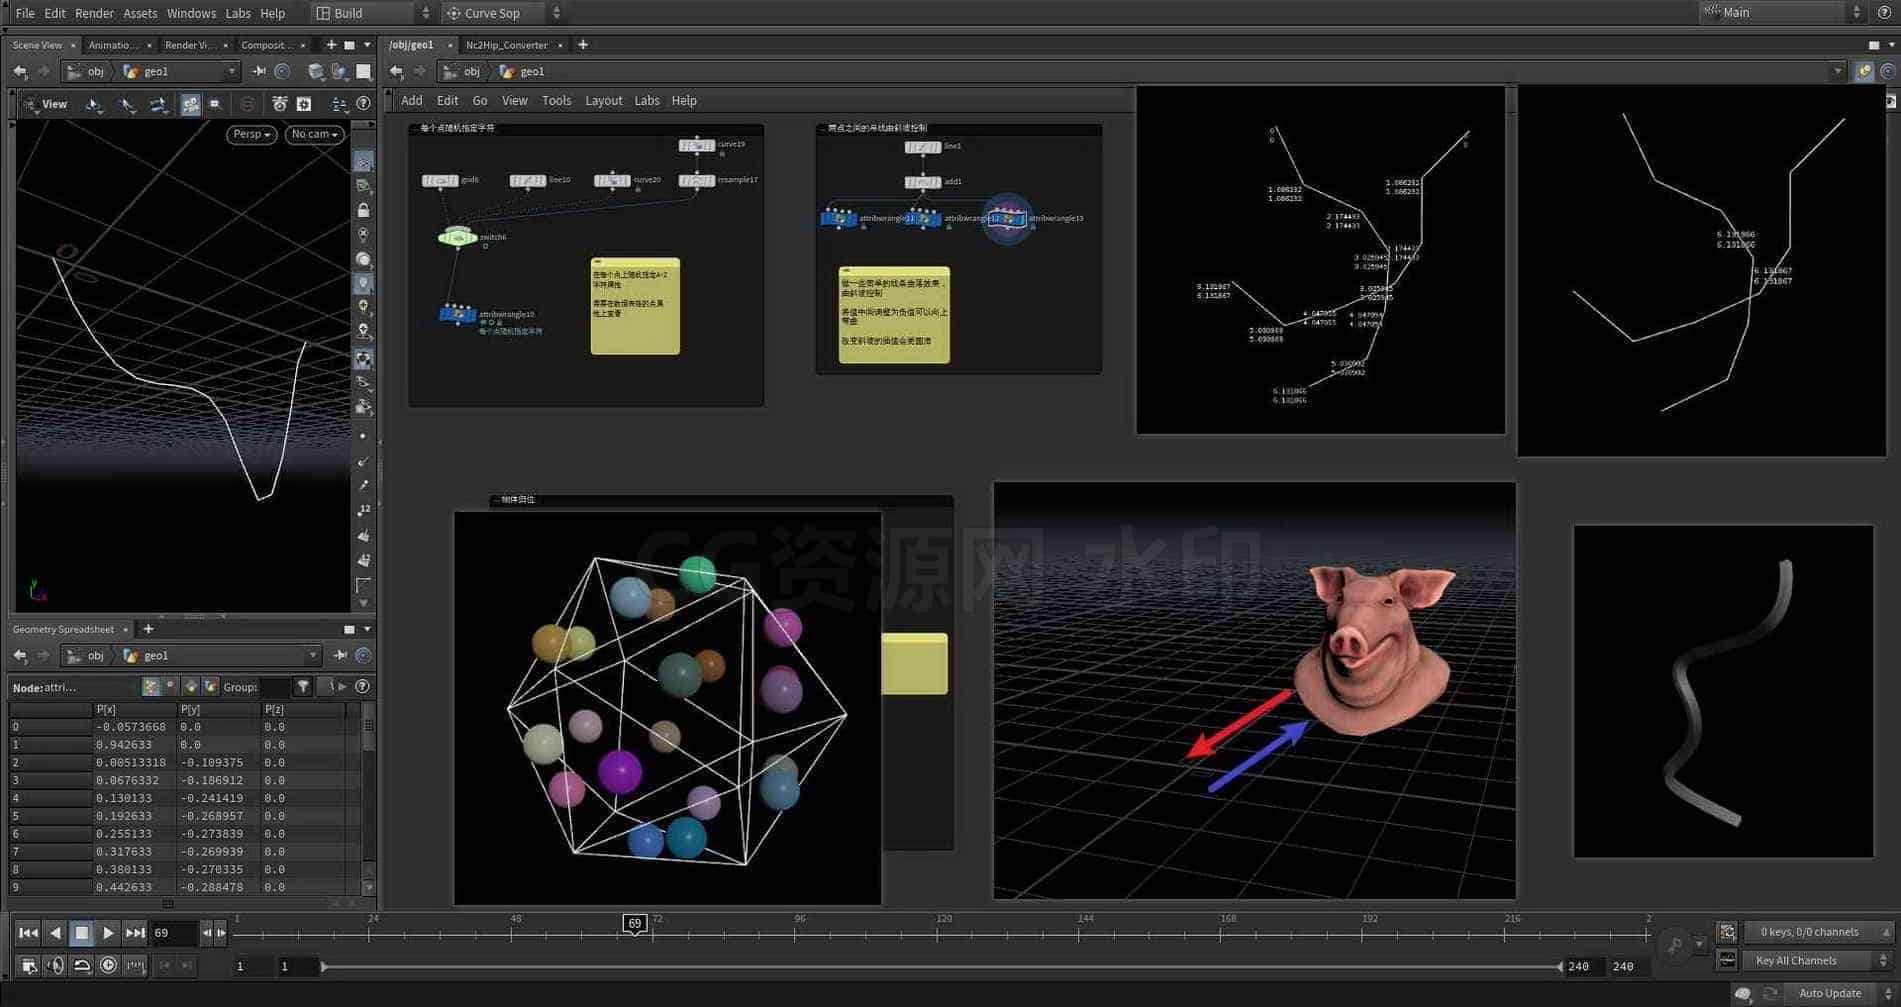Open the network editor Add menu
Screen dimensions: 1901x1007
click(x=412, y=101)
